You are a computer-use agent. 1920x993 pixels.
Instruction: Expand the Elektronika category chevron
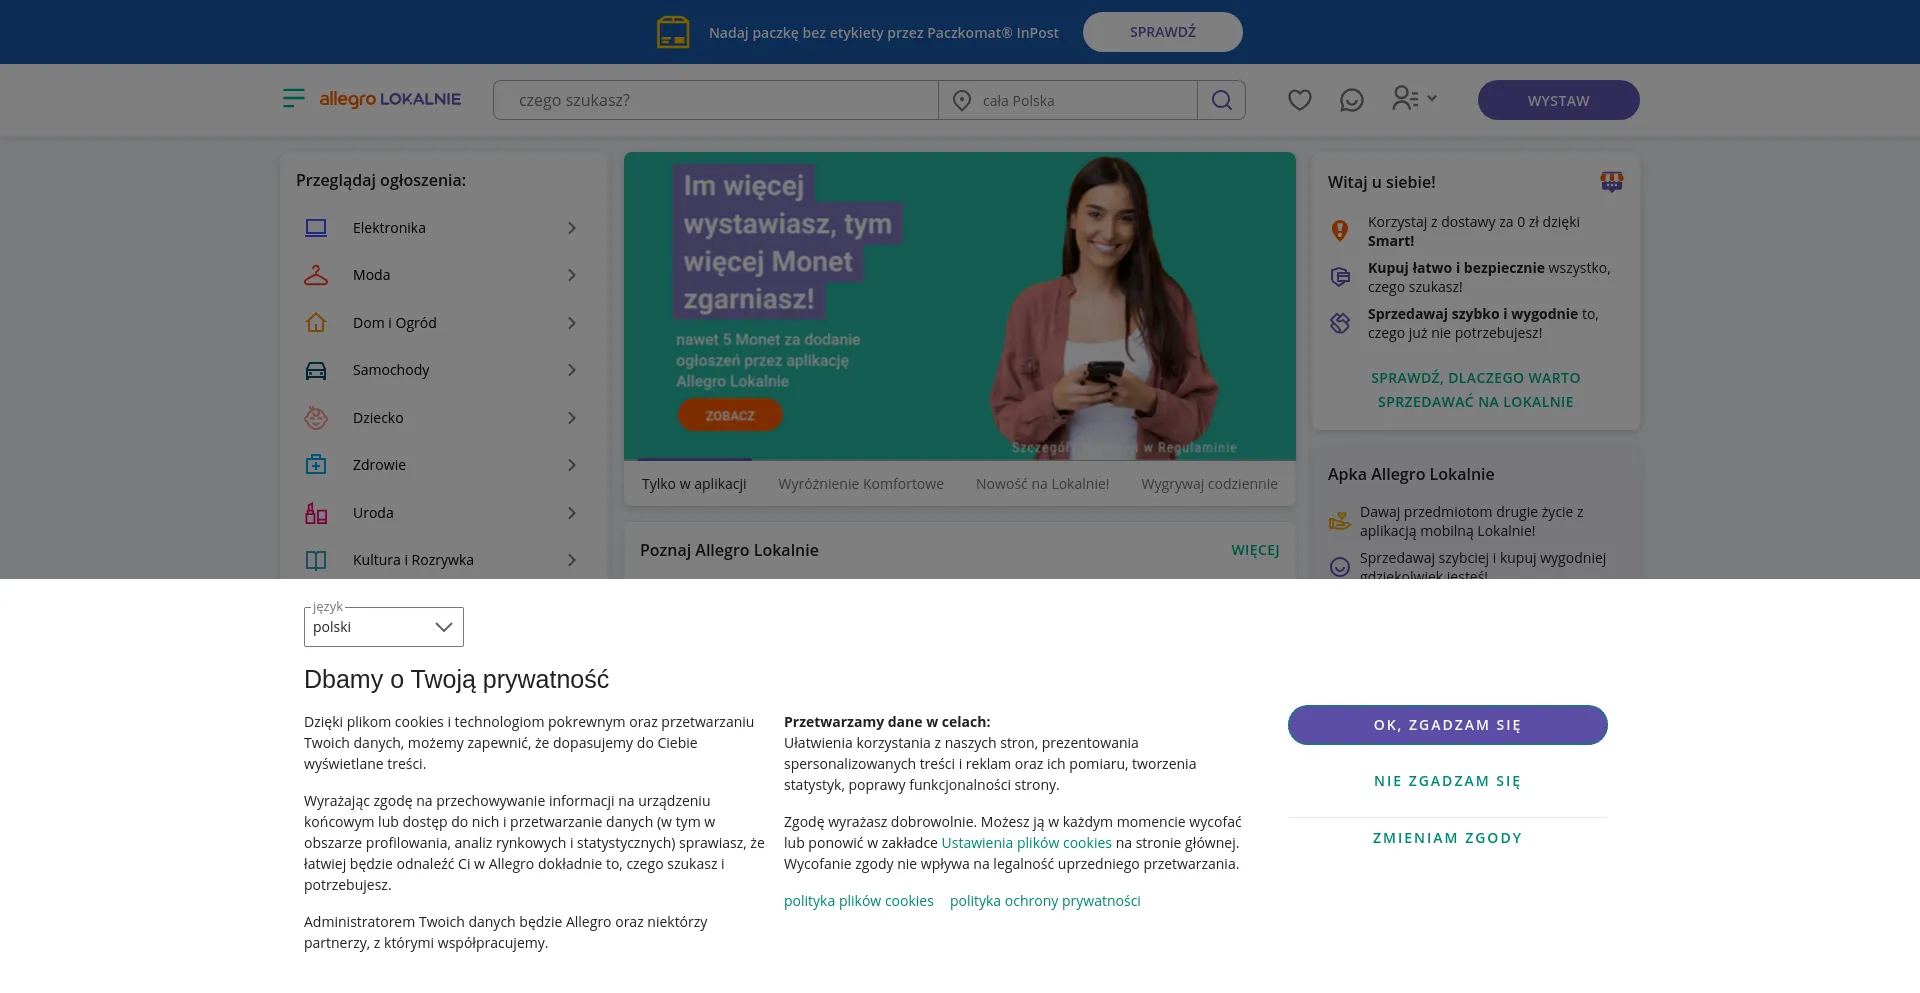pyautogui.click(x=572, y=228)
